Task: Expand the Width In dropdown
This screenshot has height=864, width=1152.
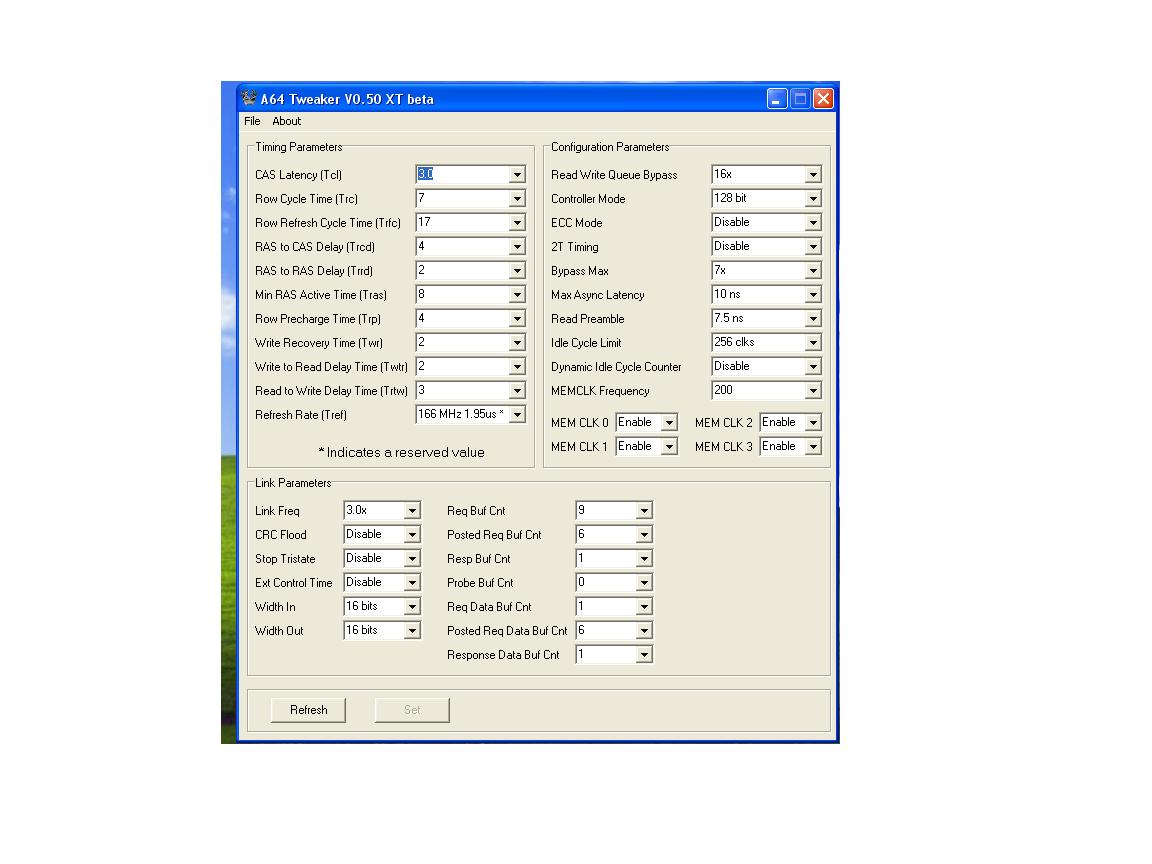Action: pos(412,607)
